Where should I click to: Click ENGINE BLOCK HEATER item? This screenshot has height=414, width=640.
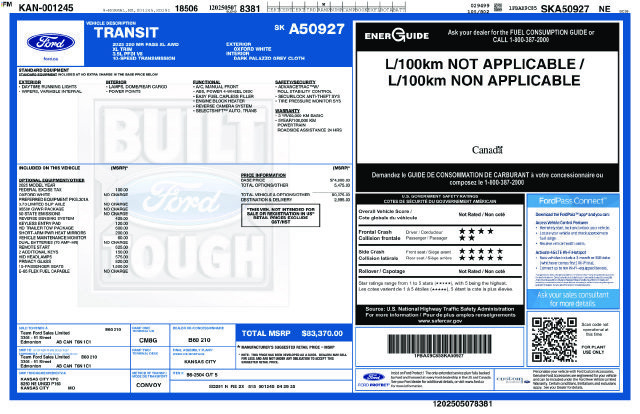coord(219,101)
